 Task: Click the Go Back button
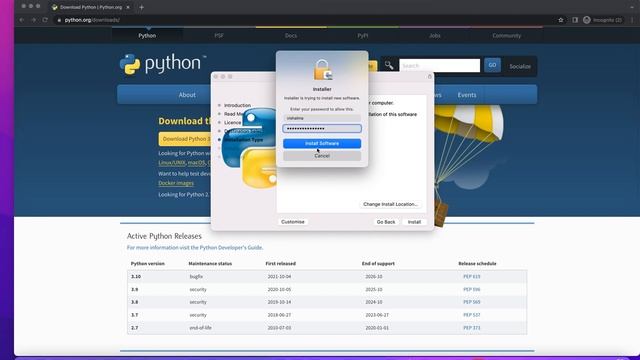[386, 222]
